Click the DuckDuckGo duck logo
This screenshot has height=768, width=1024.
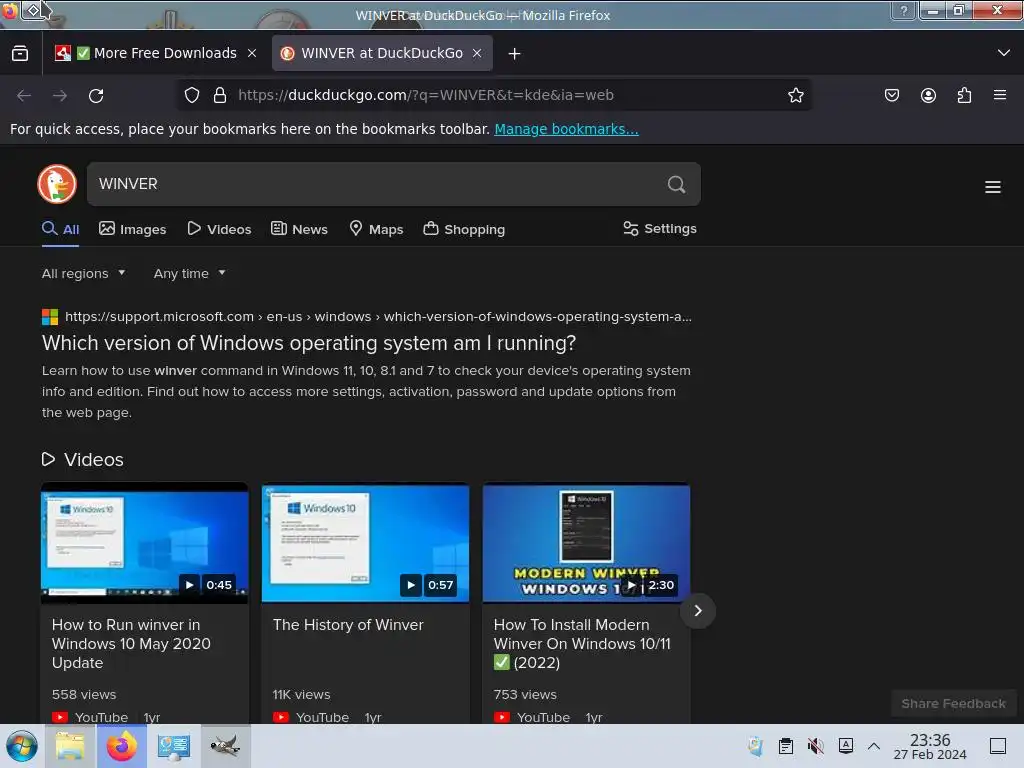(57, 184)
